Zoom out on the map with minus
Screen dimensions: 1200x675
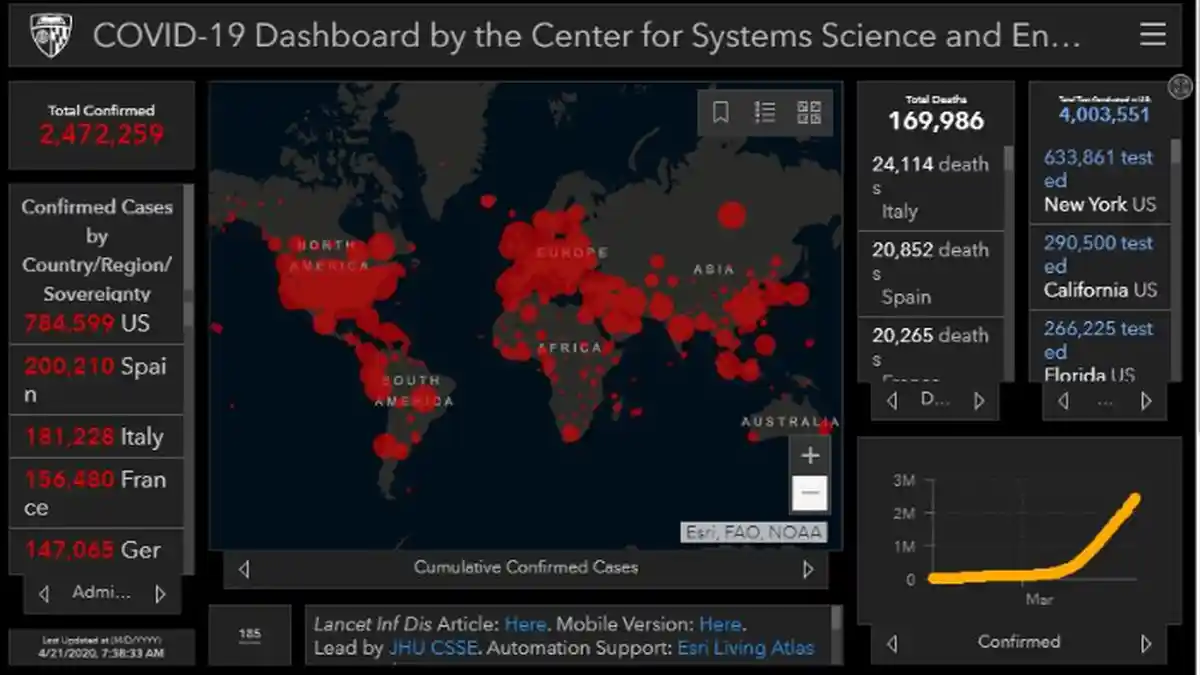[x=810, y=493]
